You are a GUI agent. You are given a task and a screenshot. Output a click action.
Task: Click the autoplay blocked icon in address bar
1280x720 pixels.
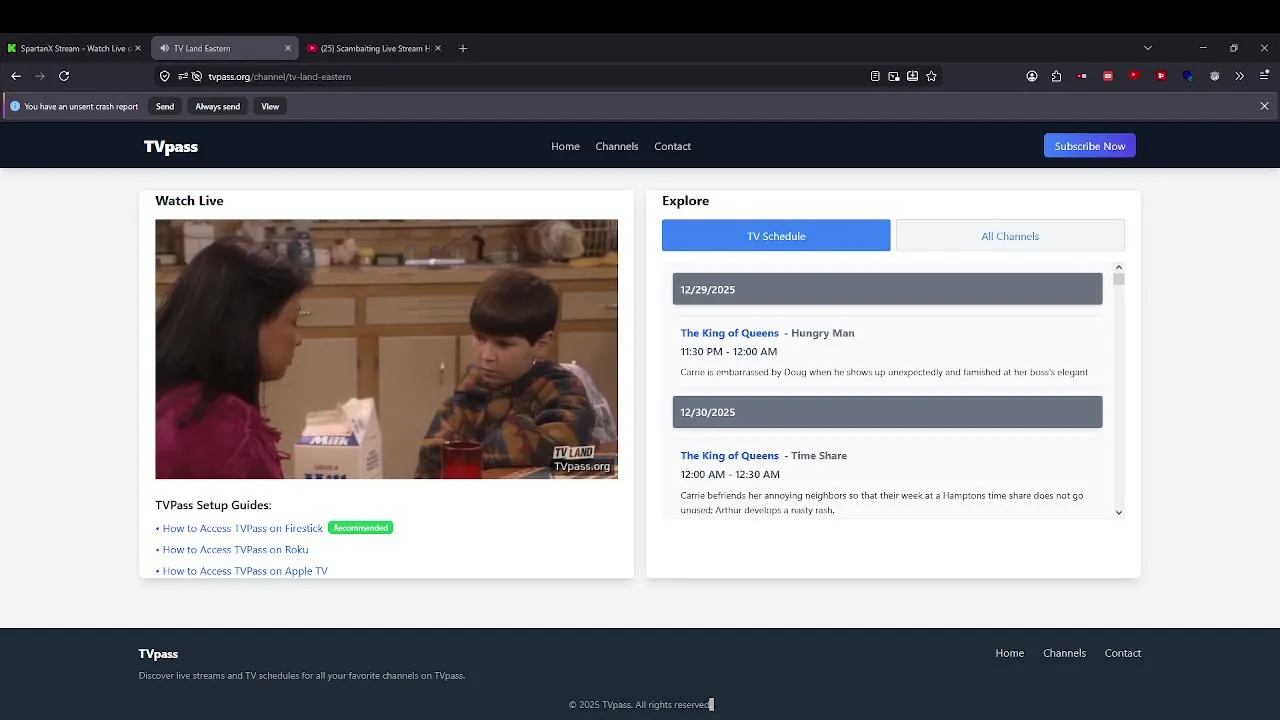click(x=197, y=76)
